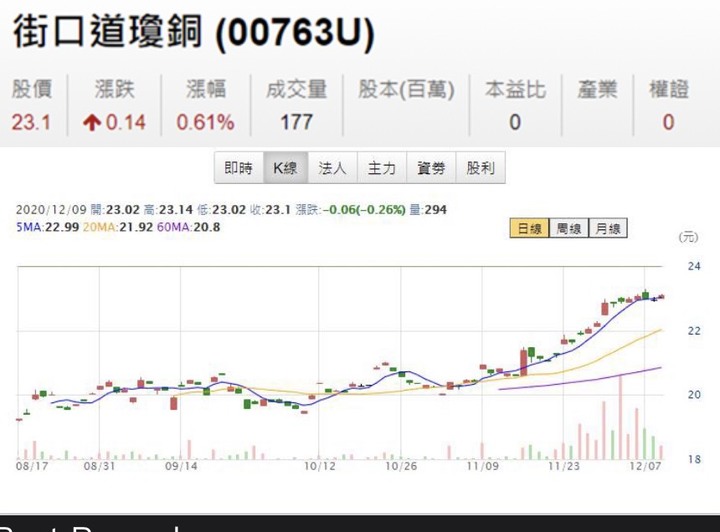The width and height of the screenshot is (720, 532).
Task: Click the 2020/12/09 date readout
Action: (51, 210)
